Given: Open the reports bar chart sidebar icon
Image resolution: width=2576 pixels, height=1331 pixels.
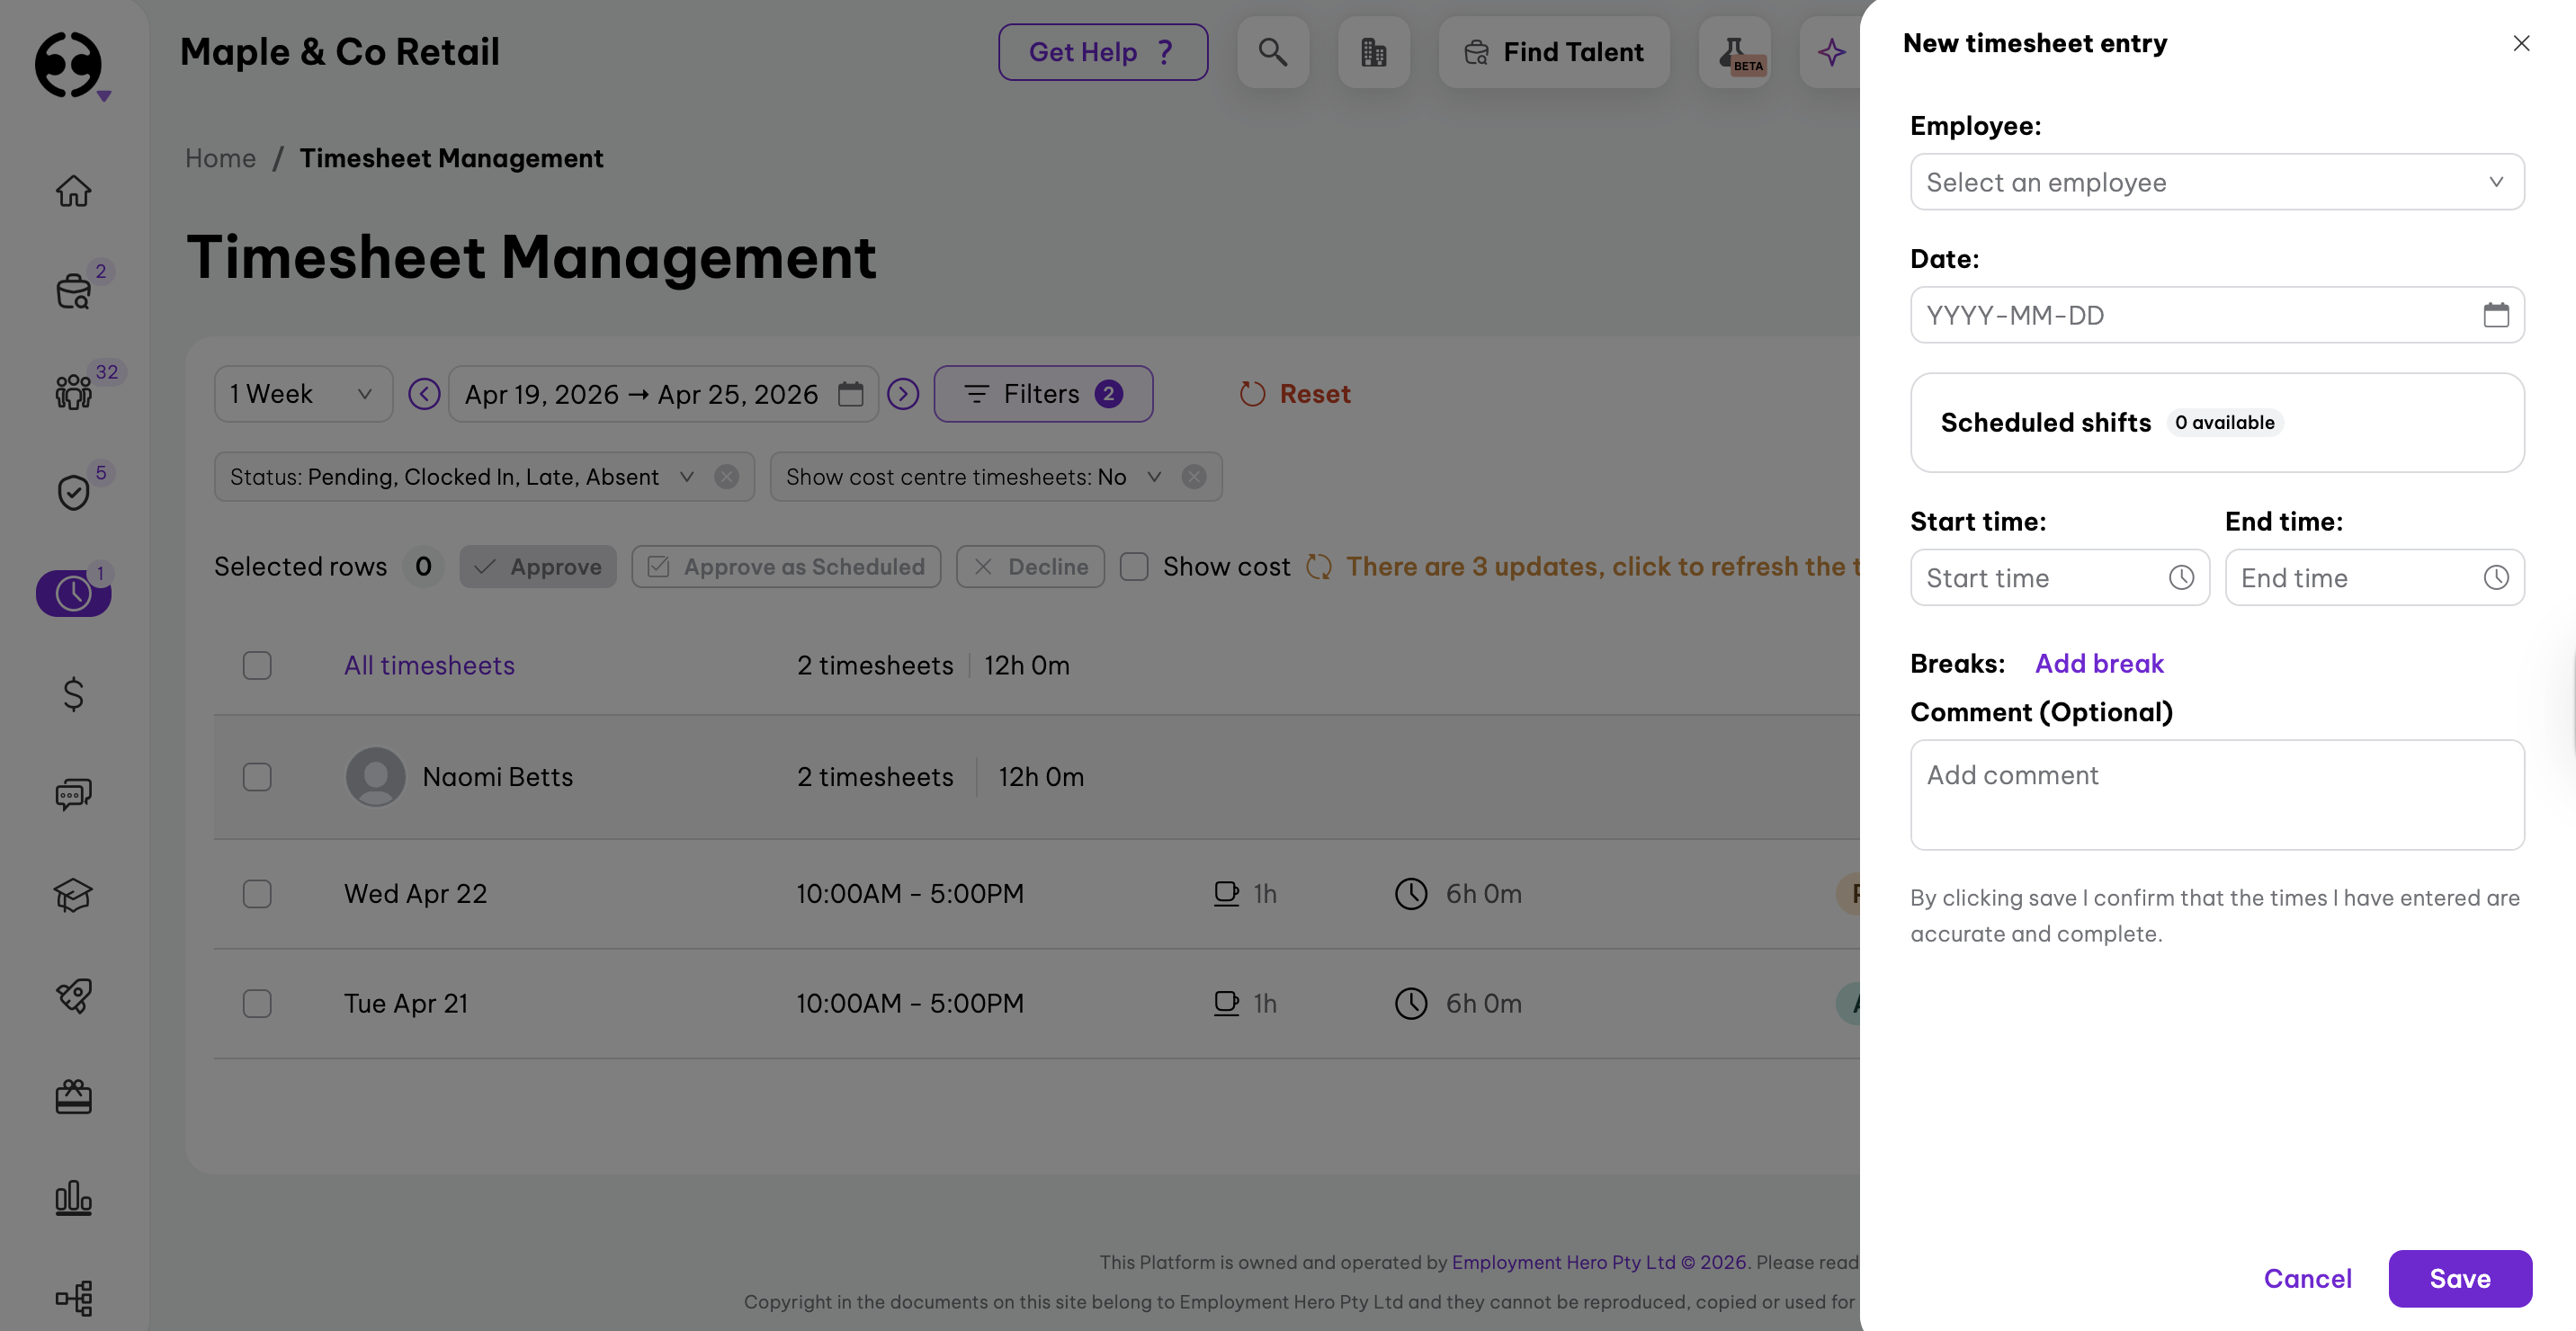Looking at the screenshot, I should pyautogui.click(x=73, y=1196).
